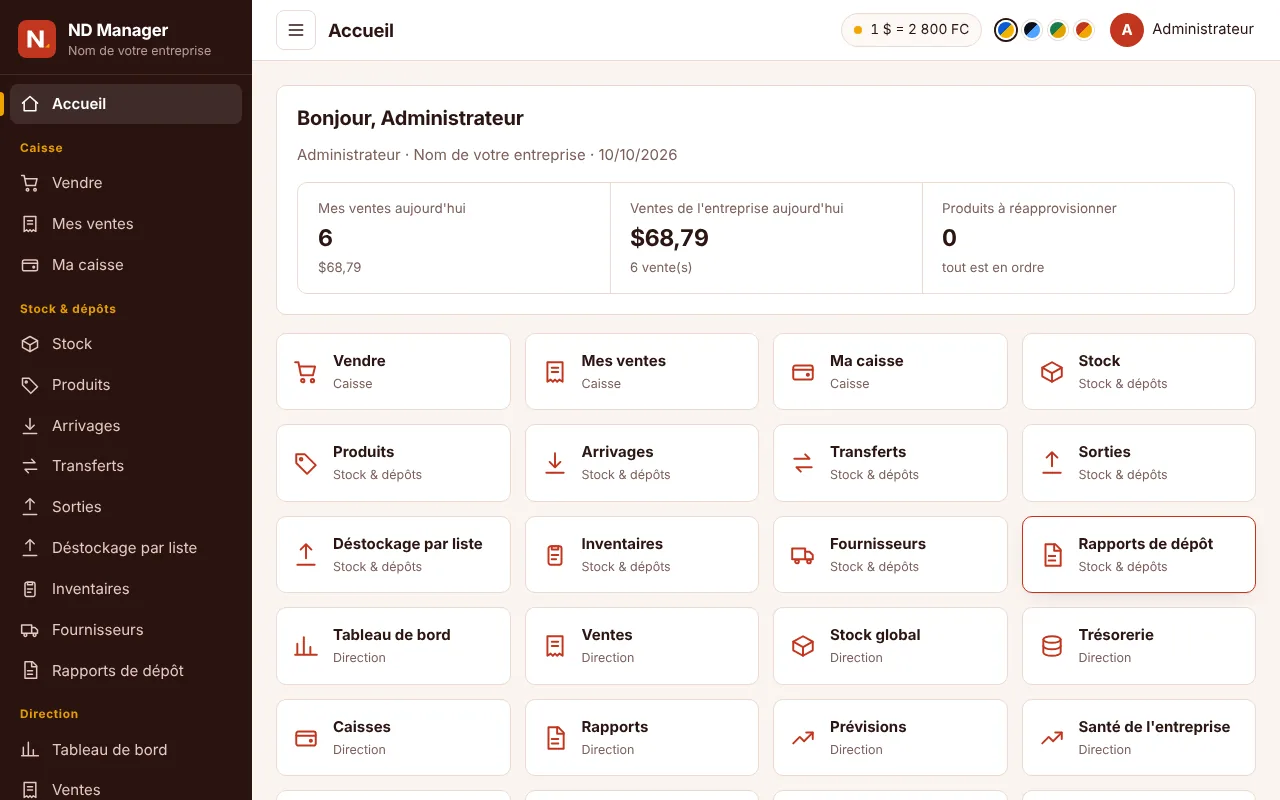1280x800 pixels.
Task: Select the blue and yellow theme swatch
Action: click(x=1006, y=30)
